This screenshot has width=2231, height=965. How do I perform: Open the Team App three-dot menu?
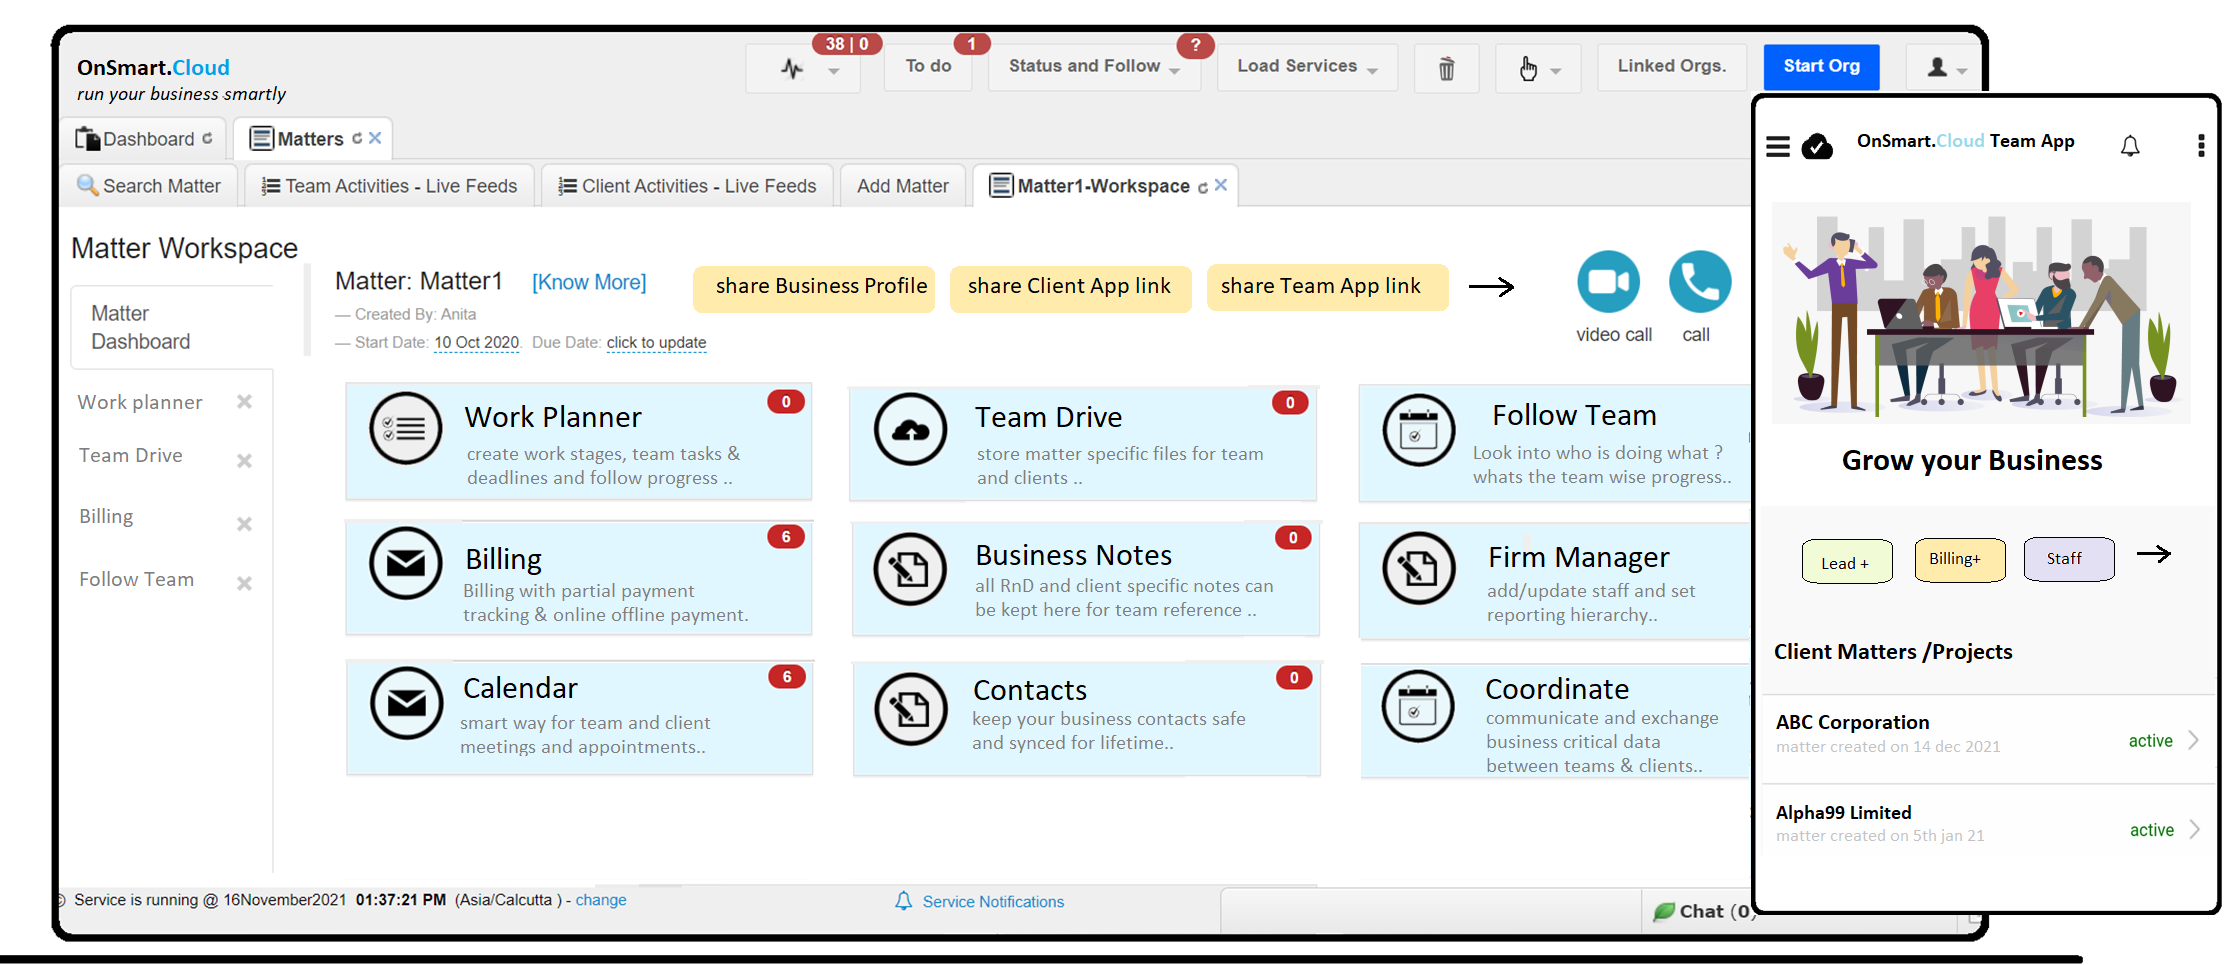tap(2200, 146)
